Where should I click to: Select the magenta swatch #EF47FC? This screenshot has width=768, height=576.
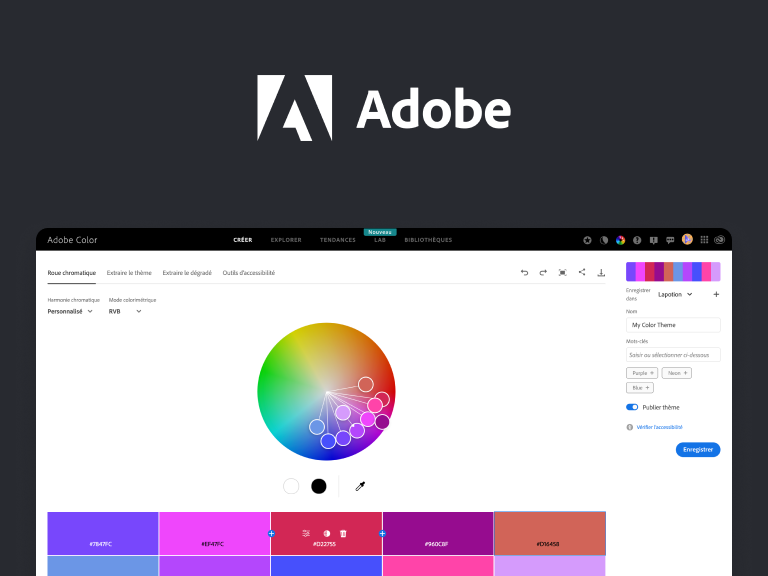click(215, 533)
